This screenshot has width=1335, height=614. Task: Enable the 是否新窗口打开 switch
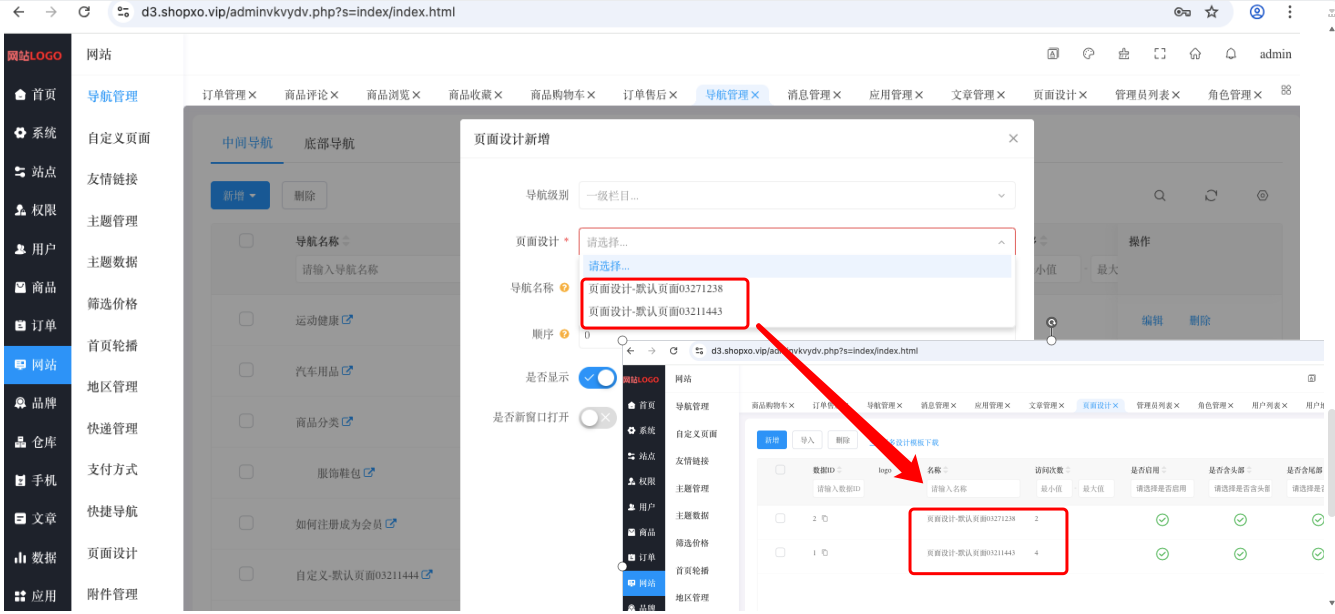pos(598,417)
